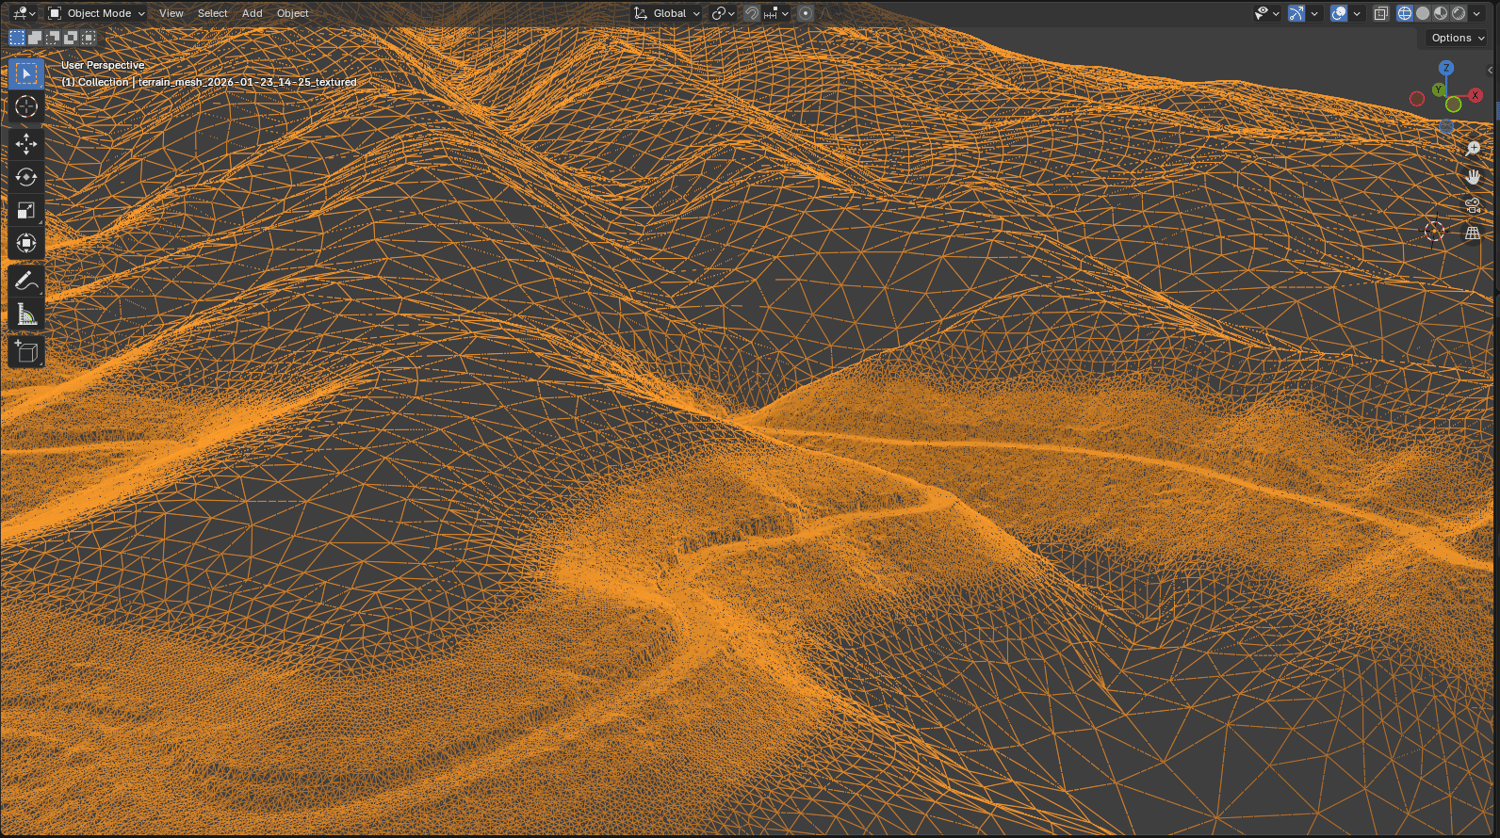Viewport: 1500px width, 838px height.
Task: Activate the Transform tool
Action: (x=26, y=243)
